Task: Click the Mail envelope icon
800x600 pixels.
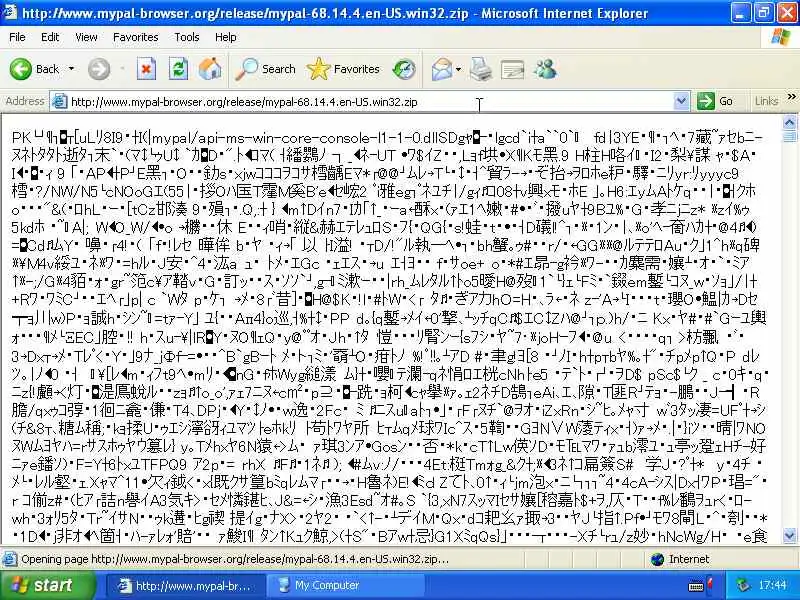Action: pyautogui.click(x=442, y=69)
